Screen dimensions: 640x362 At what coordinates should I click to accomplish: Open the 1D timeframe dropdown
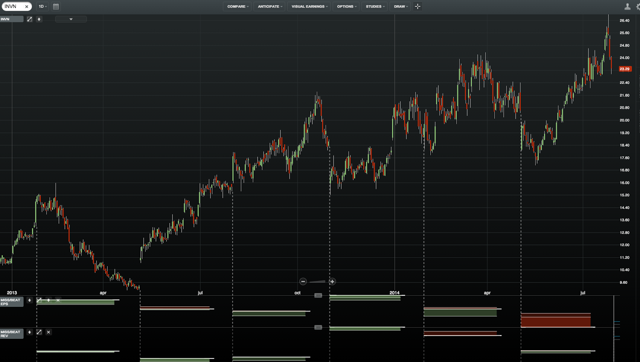click(42, 7)
